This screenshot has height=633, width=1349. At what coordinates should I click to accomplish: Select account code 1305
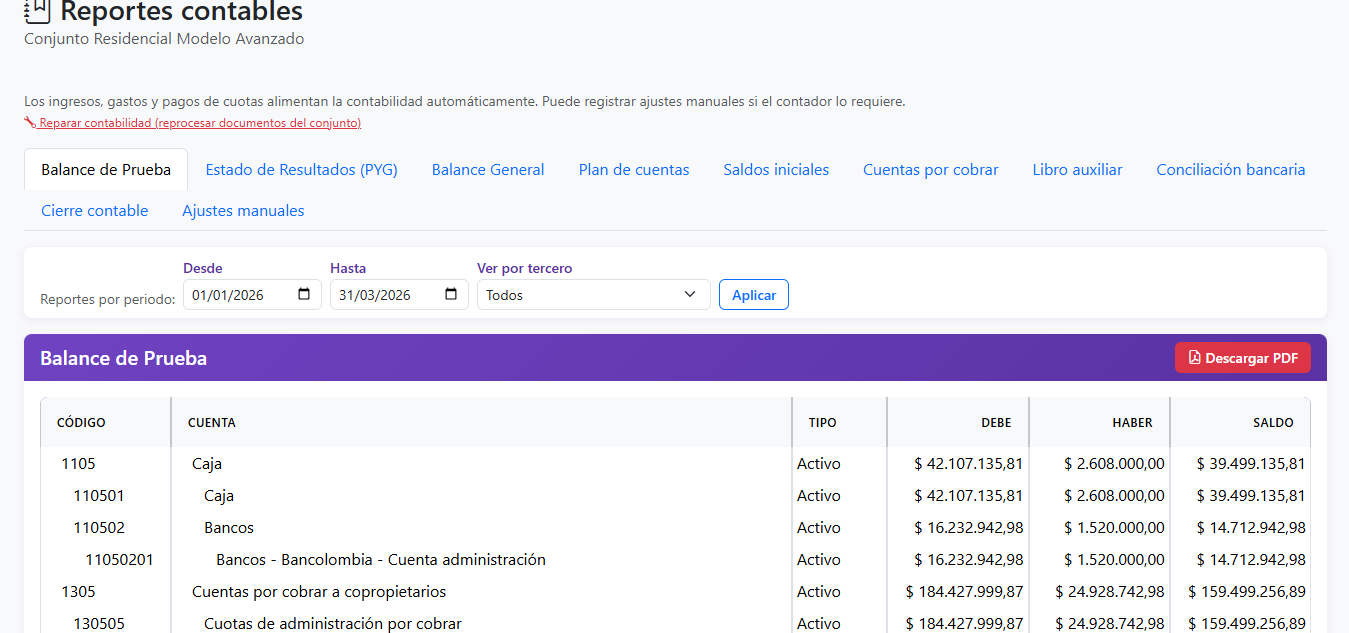78,592
